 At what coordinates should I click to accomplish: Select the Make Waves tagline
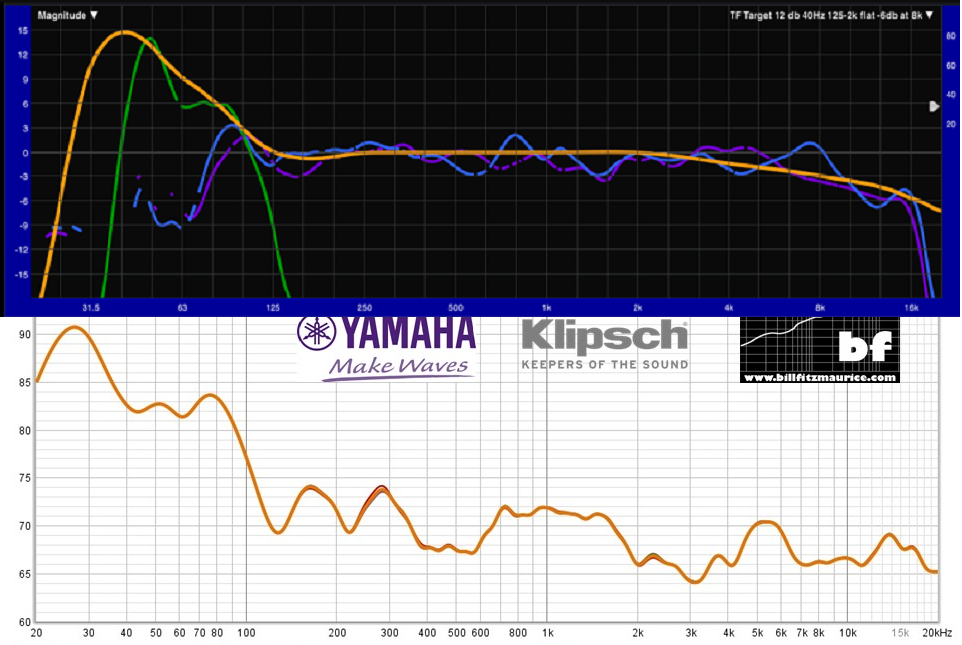400,366
